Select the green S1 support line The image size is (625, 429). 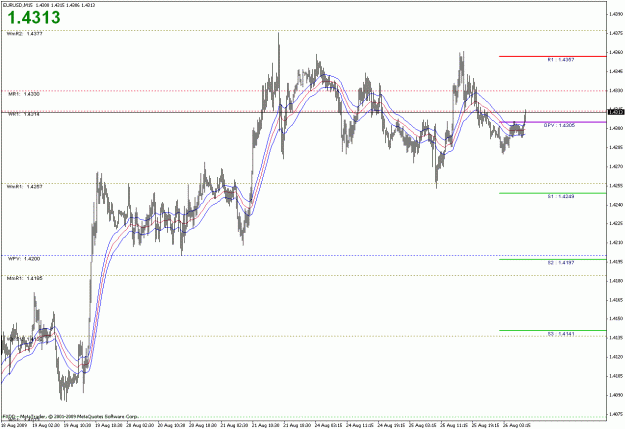(x=553, y=193)
